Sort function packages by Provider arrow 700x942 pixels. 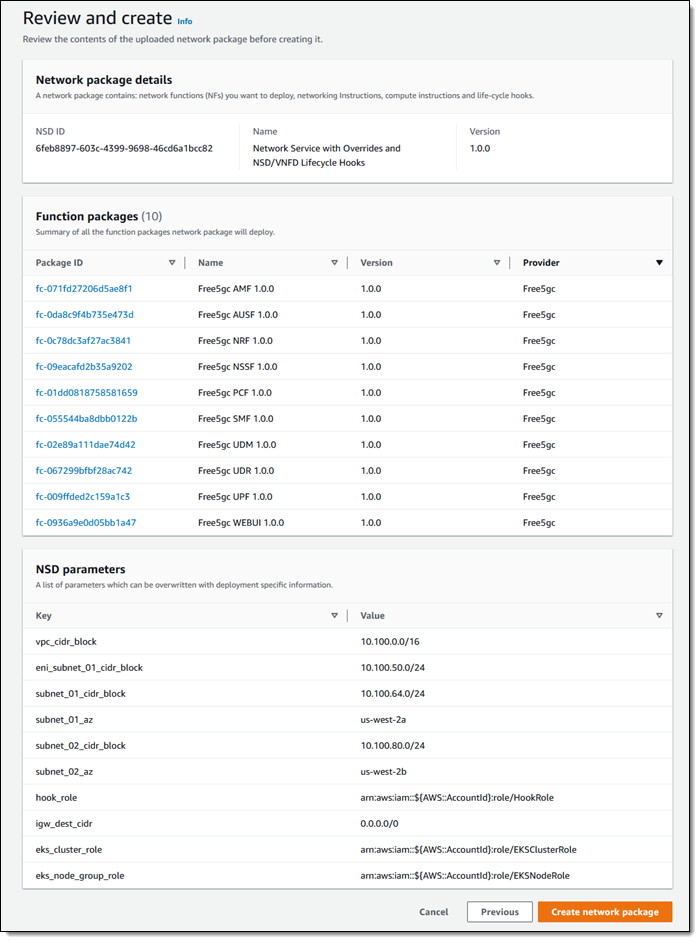click(659, 263)
